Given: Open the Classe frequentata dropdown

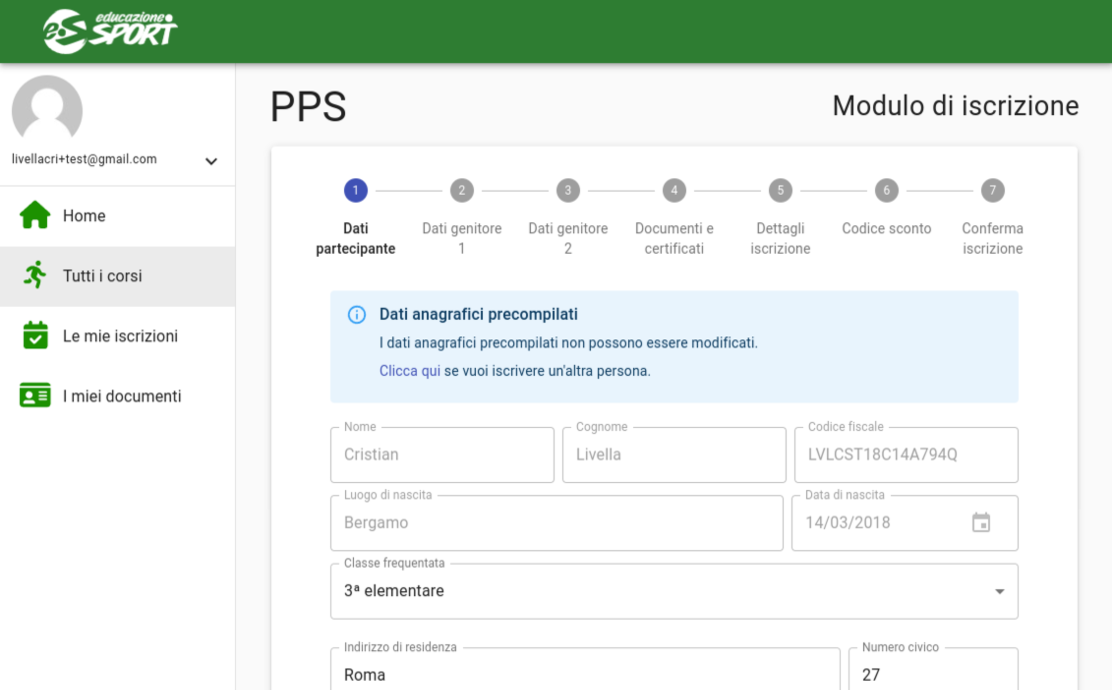Looking at the screenshot, I should click(x=674, y=591).
